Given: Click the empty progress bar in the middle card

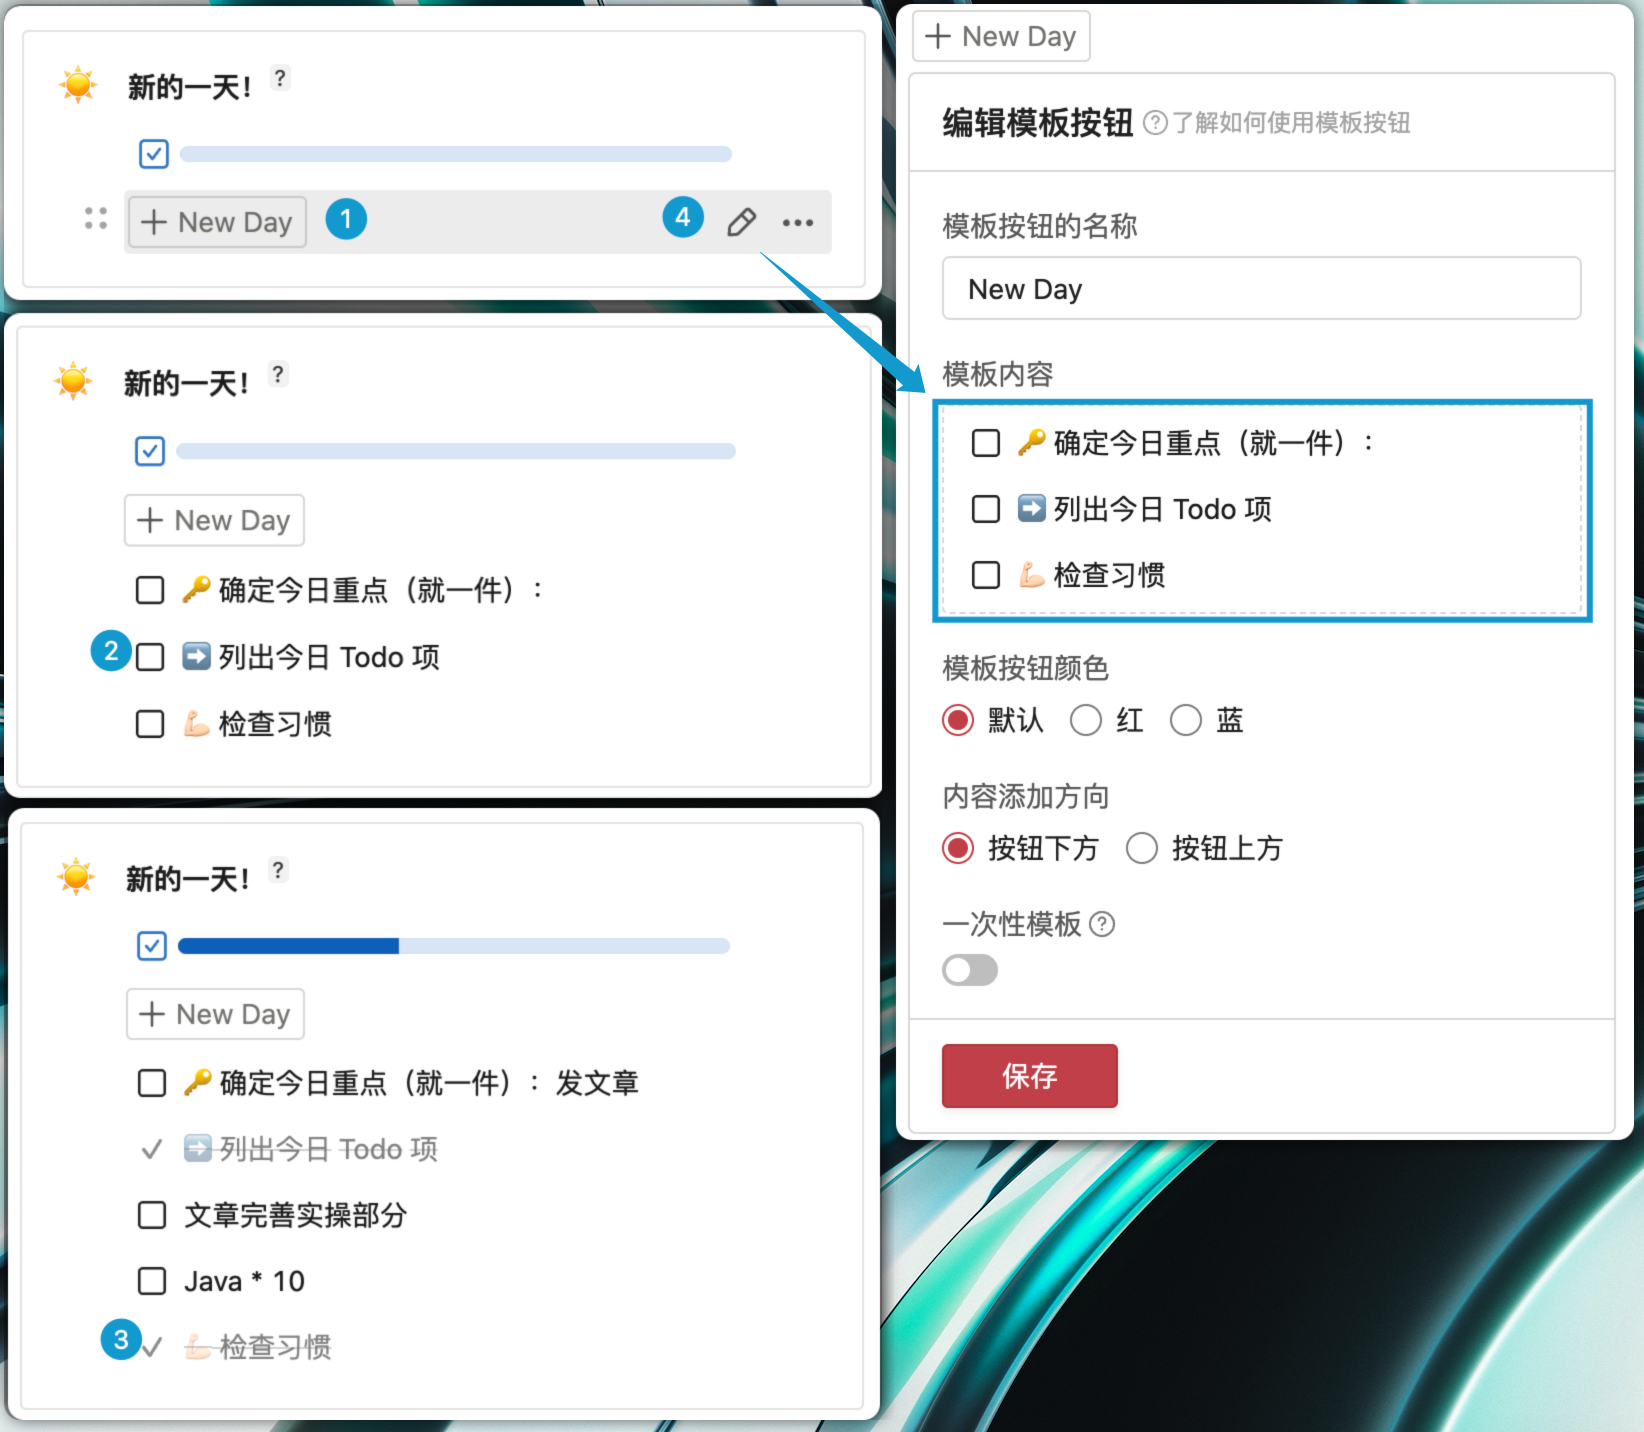Looking at the screenshot, I should click(x=456, y=451).
